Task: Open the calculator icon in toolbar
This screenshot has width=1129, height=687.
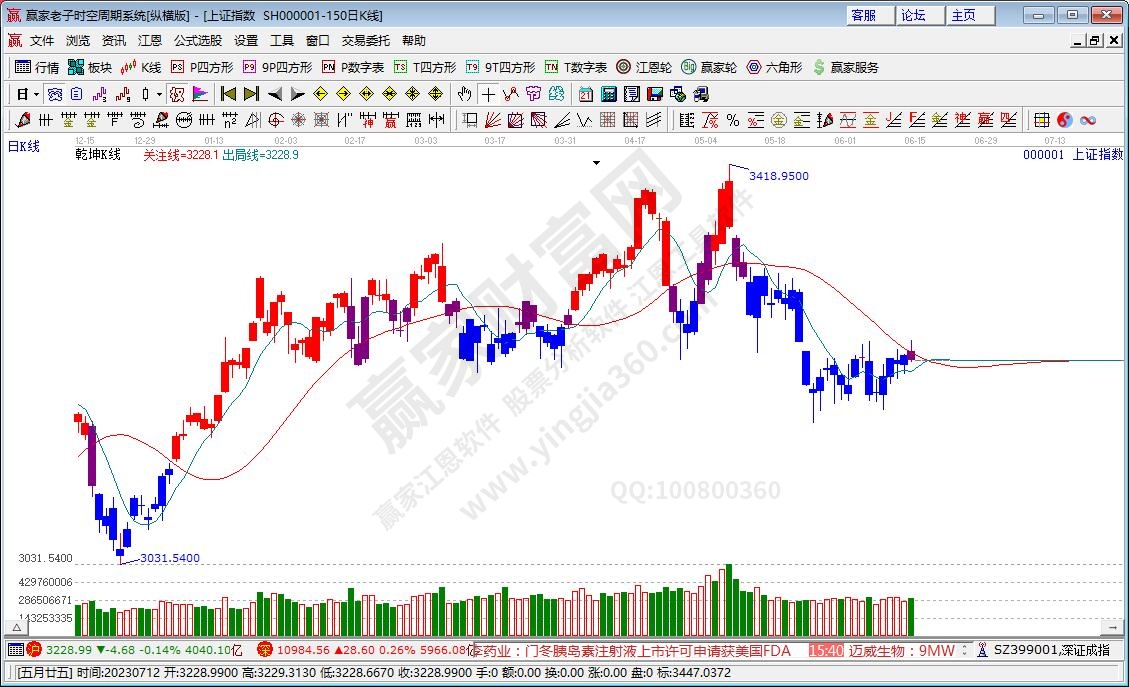Action: pos(608,94)
